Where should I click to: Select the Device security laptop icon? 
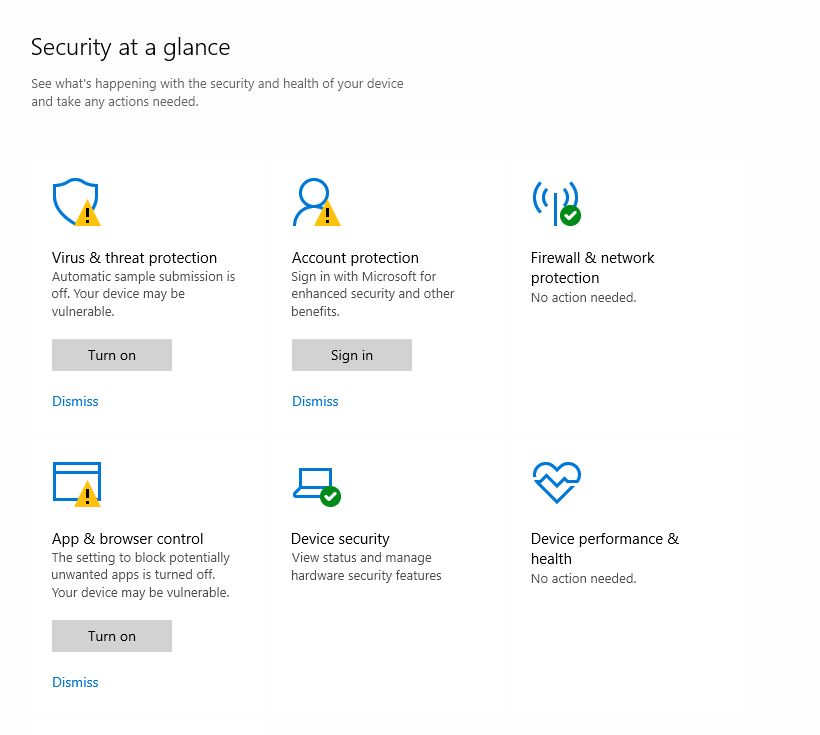(x=312, y=483)
